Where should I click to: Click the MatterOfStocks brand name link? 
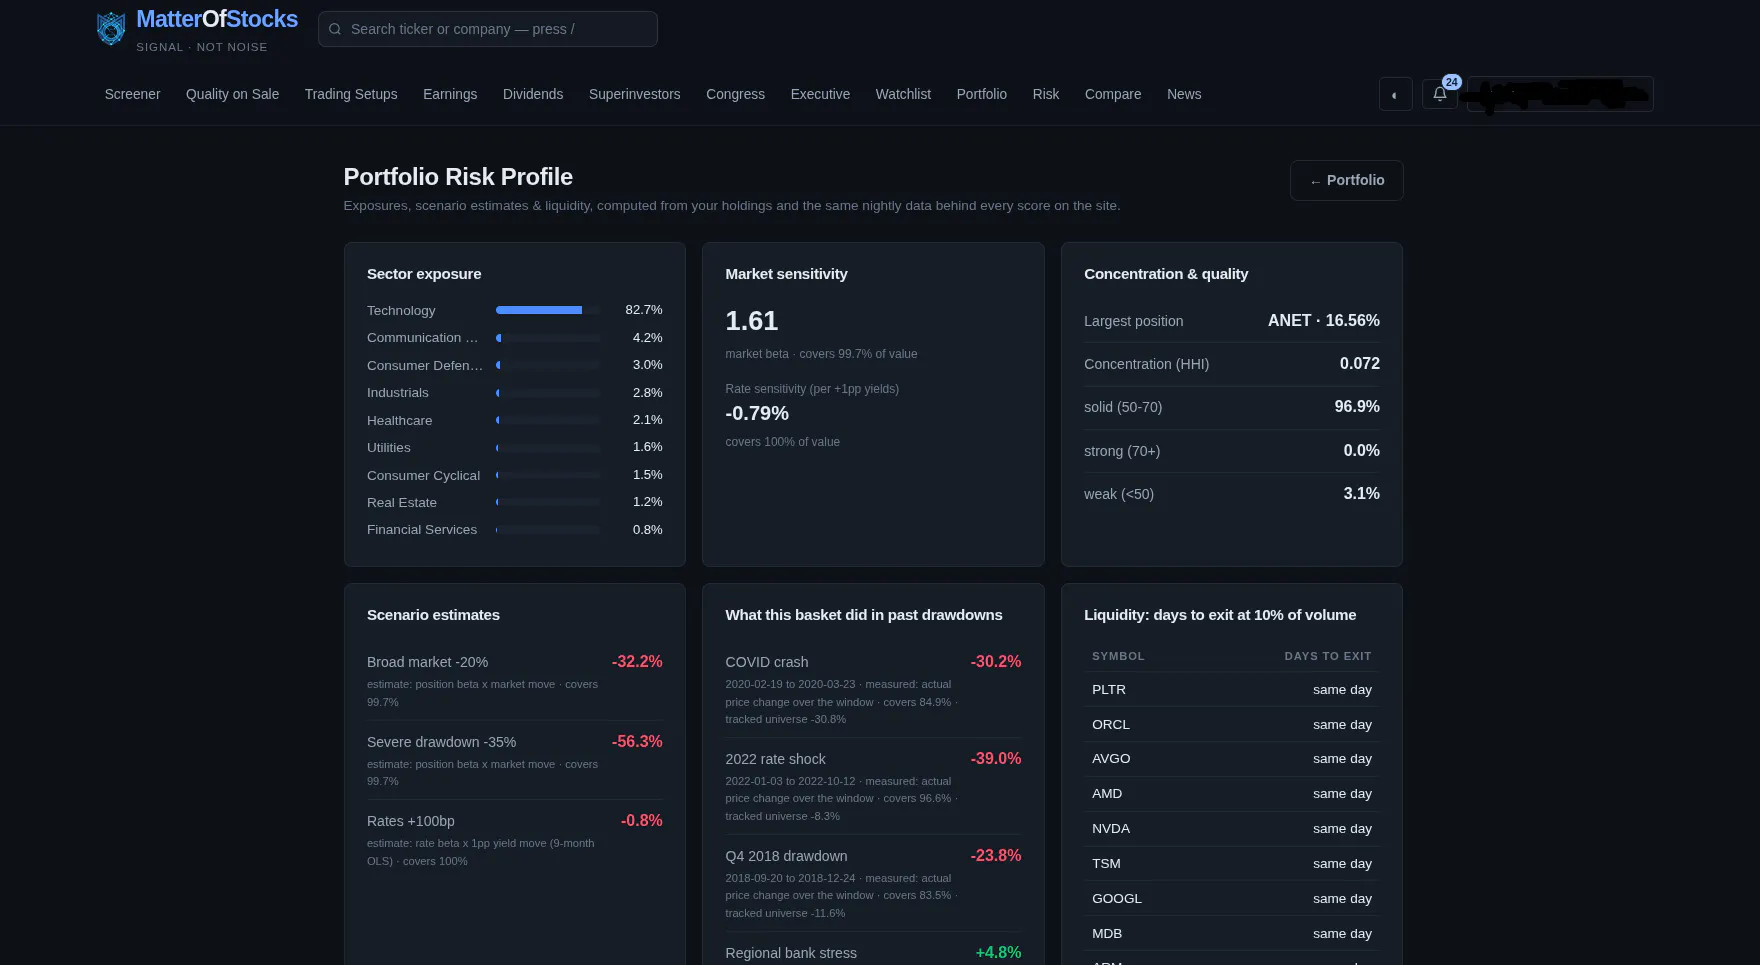tap(217, 19)
